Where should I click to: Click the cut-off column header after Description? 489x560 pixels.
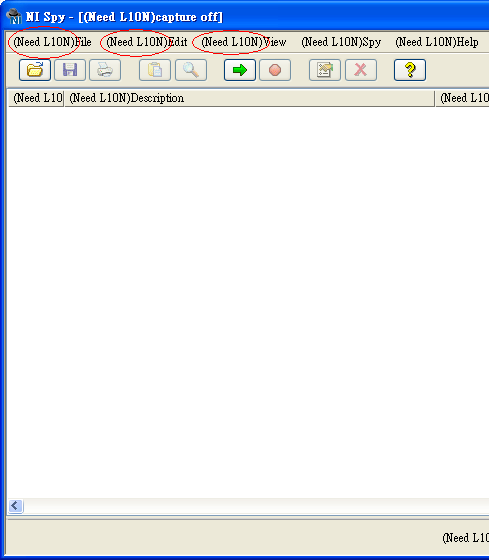(463, 98)
